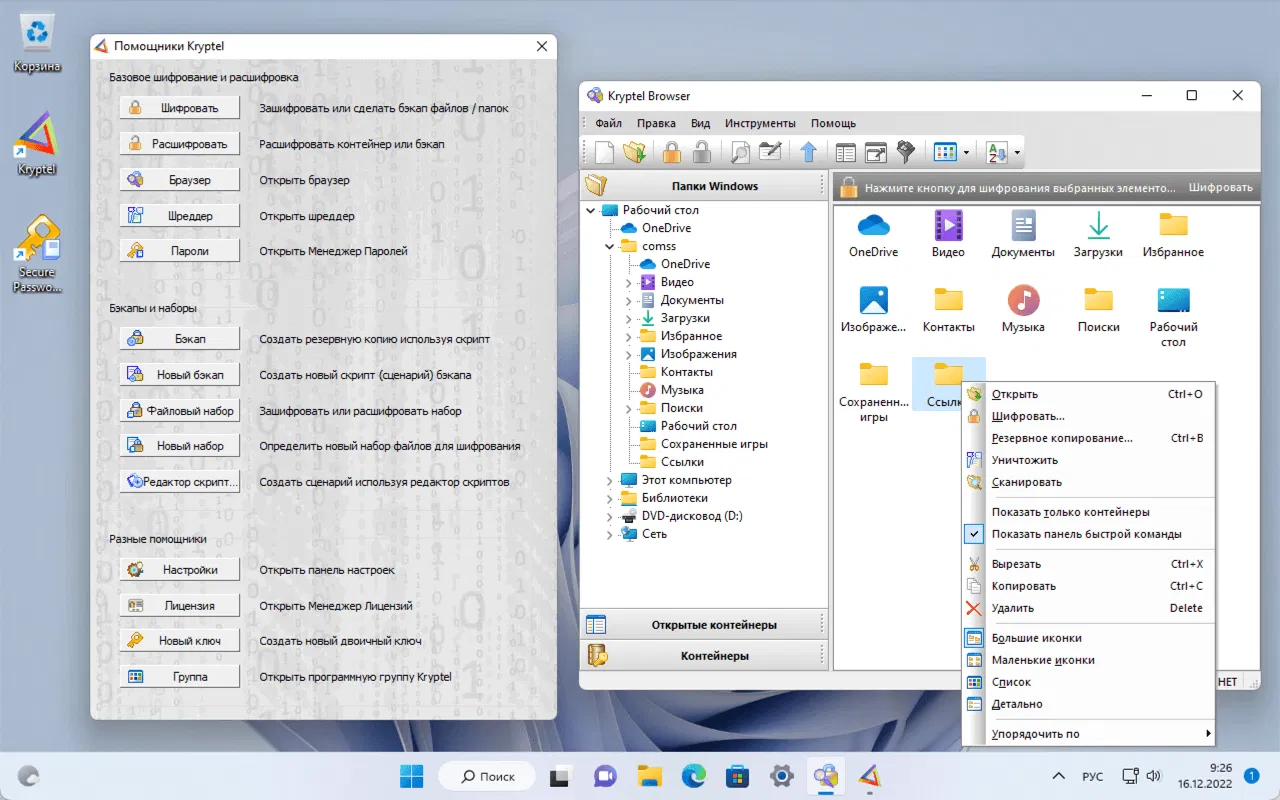Toggle 'Показать панель быстрой команды' checkmark
The image size is (1280, 800).
point(1086,534)
